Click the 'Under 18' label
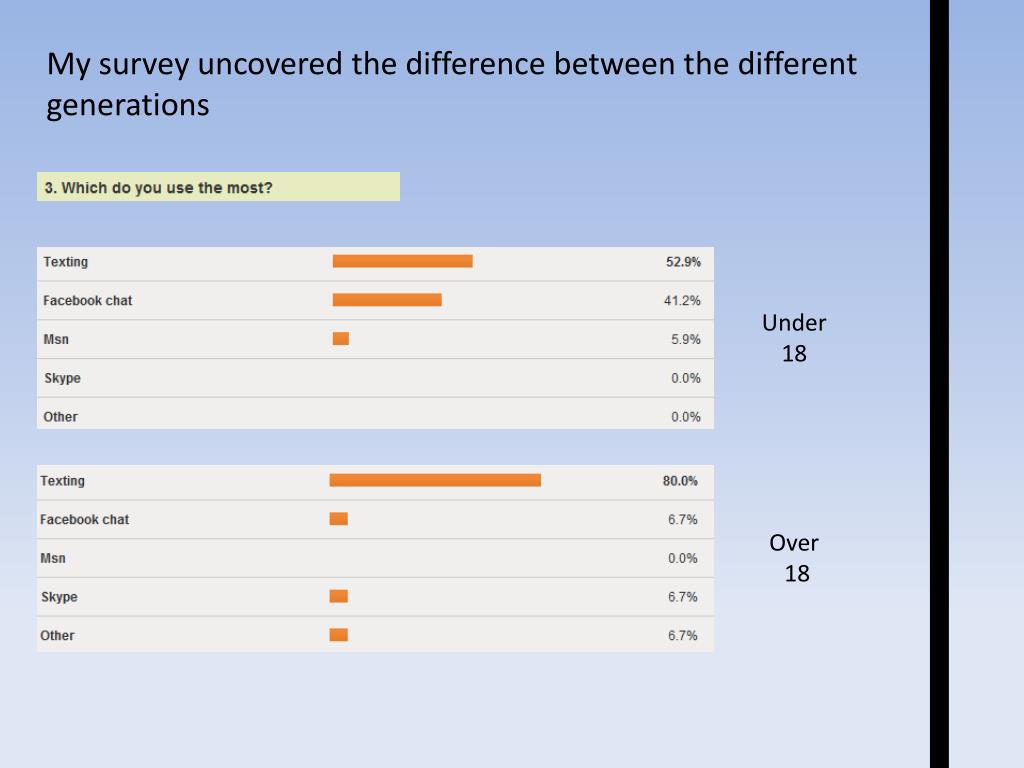The image size is (1024, 768). pos(794,338)
